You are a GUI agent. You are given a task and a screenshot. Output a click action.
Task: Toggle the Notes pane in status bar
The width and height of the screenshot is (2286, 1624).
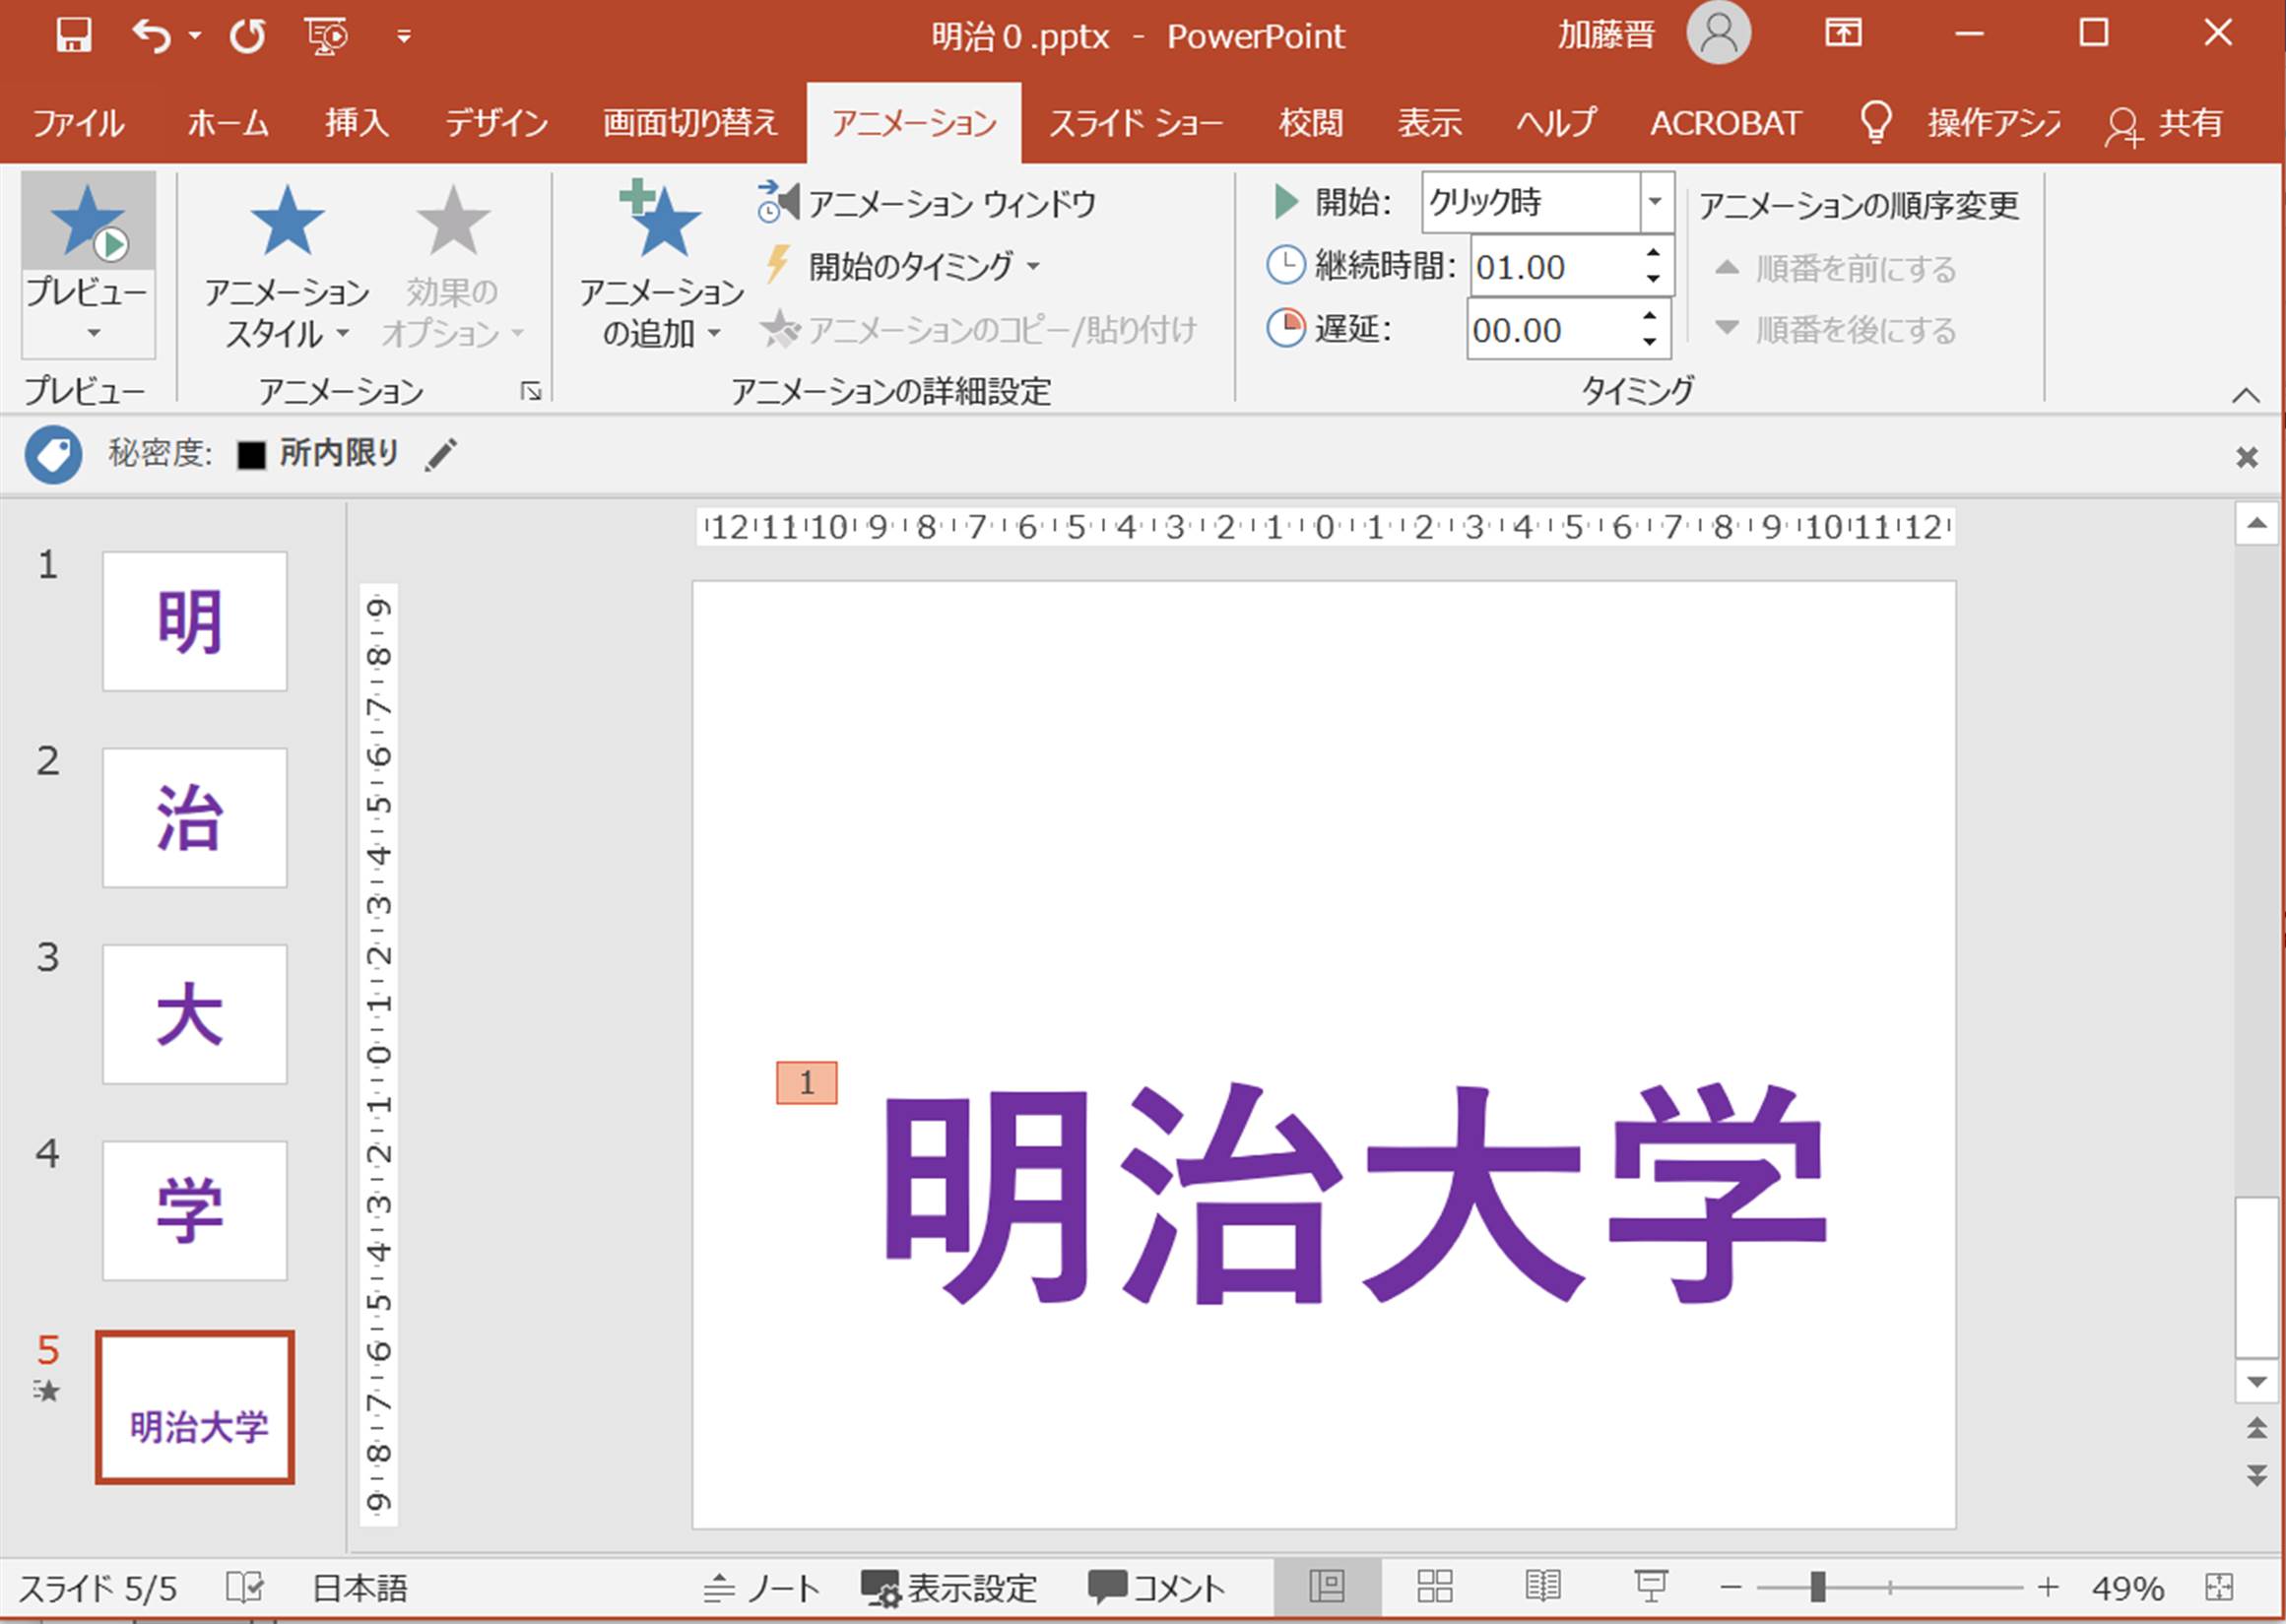point(761,1588)
